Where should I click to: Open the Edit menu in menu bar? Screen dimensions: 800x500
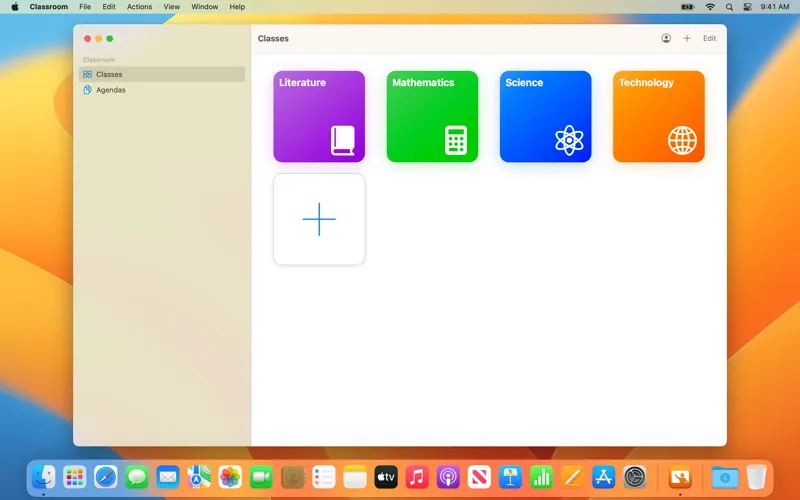point(109,7)
